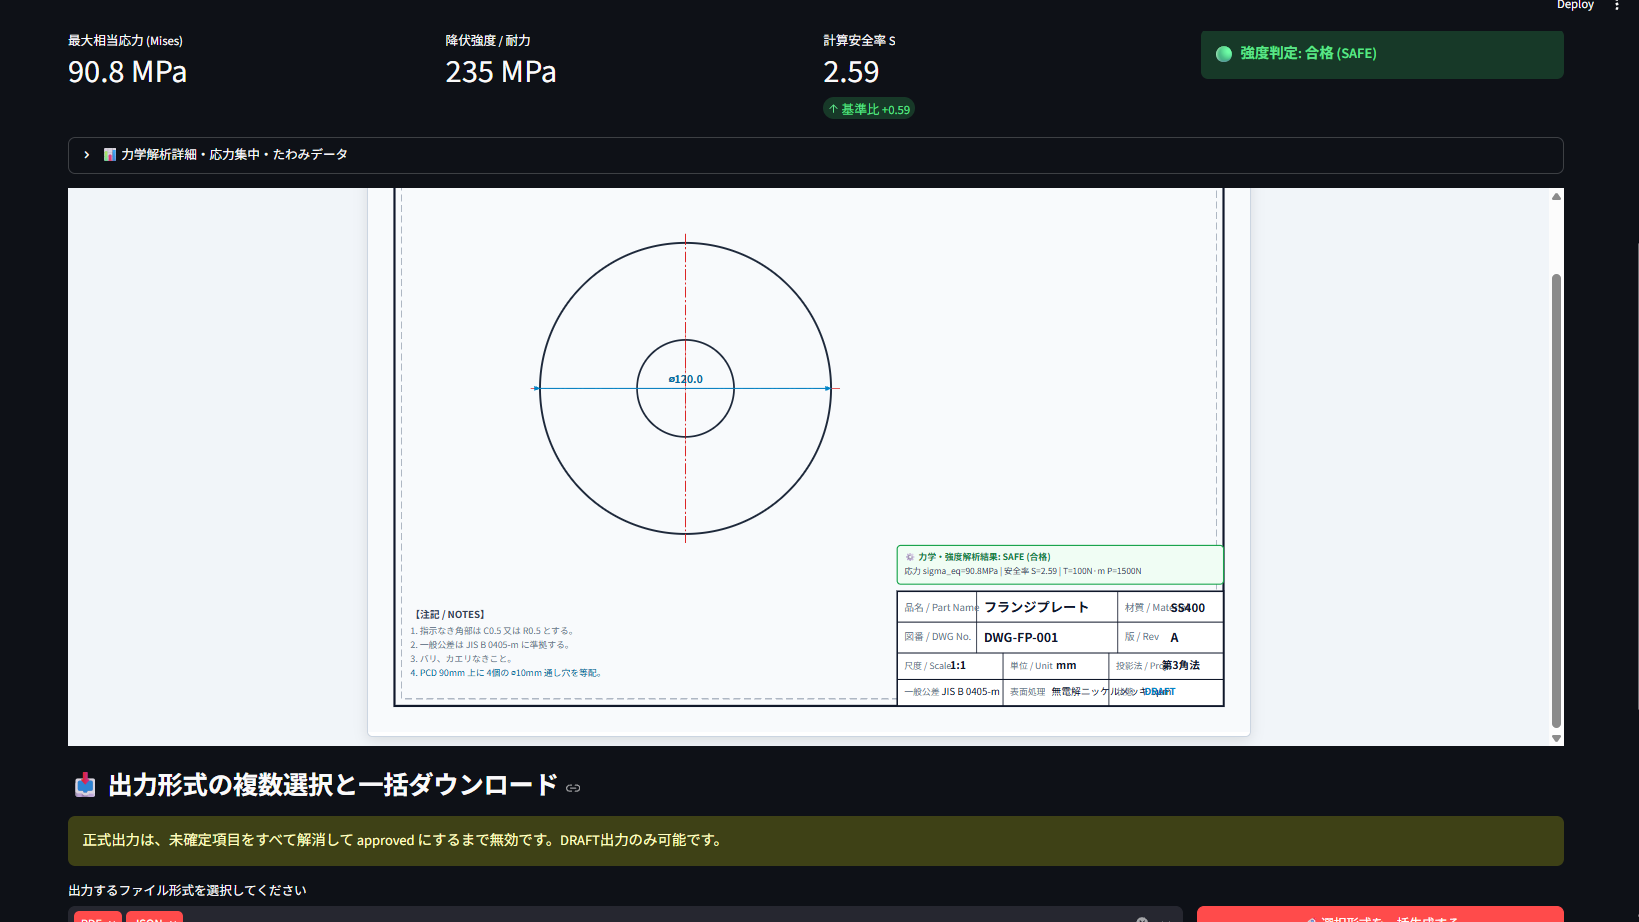The image size is (1639, 922).
Task: Click the 単位 / Unit mm cell
Action: click(x=1056, y=665)
